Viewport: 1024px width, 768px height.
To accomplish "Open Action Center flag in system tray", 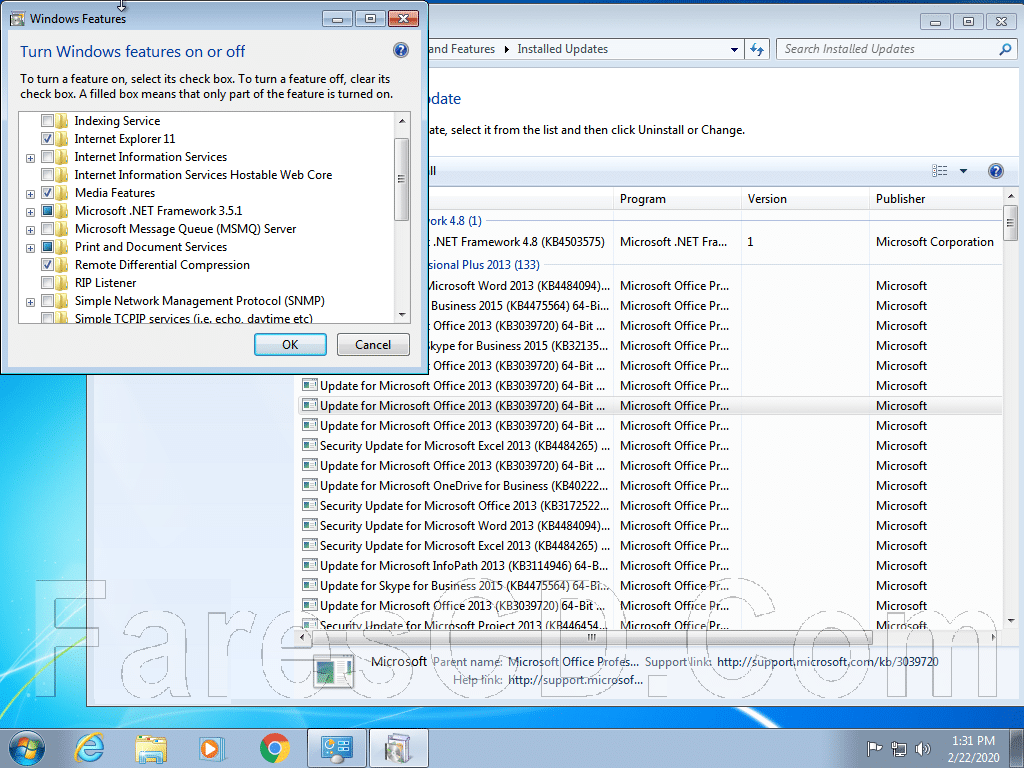I will point(874,748).
